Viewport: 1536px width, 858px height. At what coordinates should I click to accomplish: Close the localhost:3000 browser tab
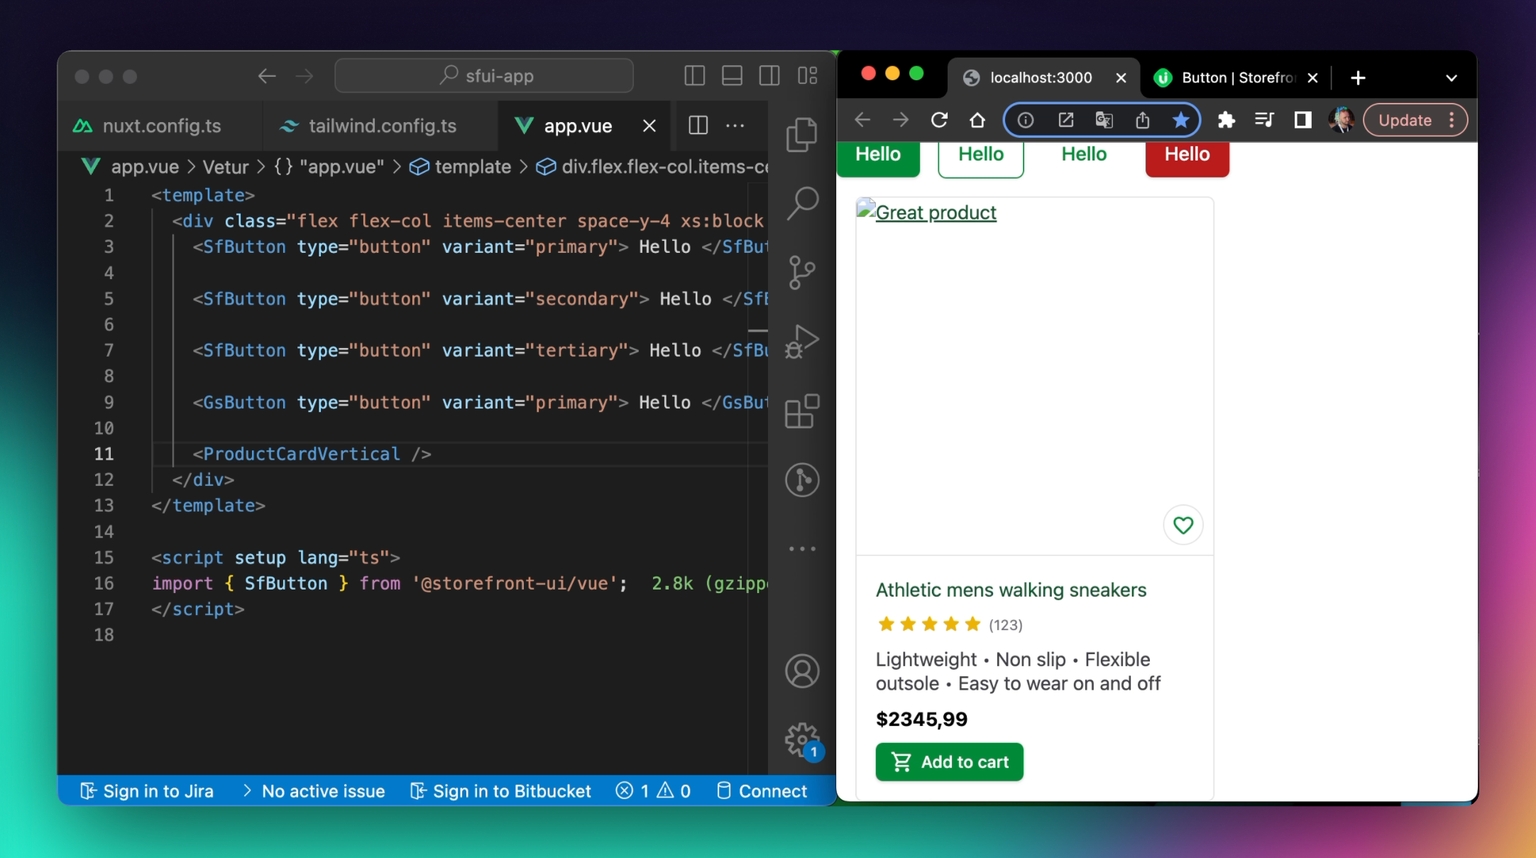tap(1121, 77)
